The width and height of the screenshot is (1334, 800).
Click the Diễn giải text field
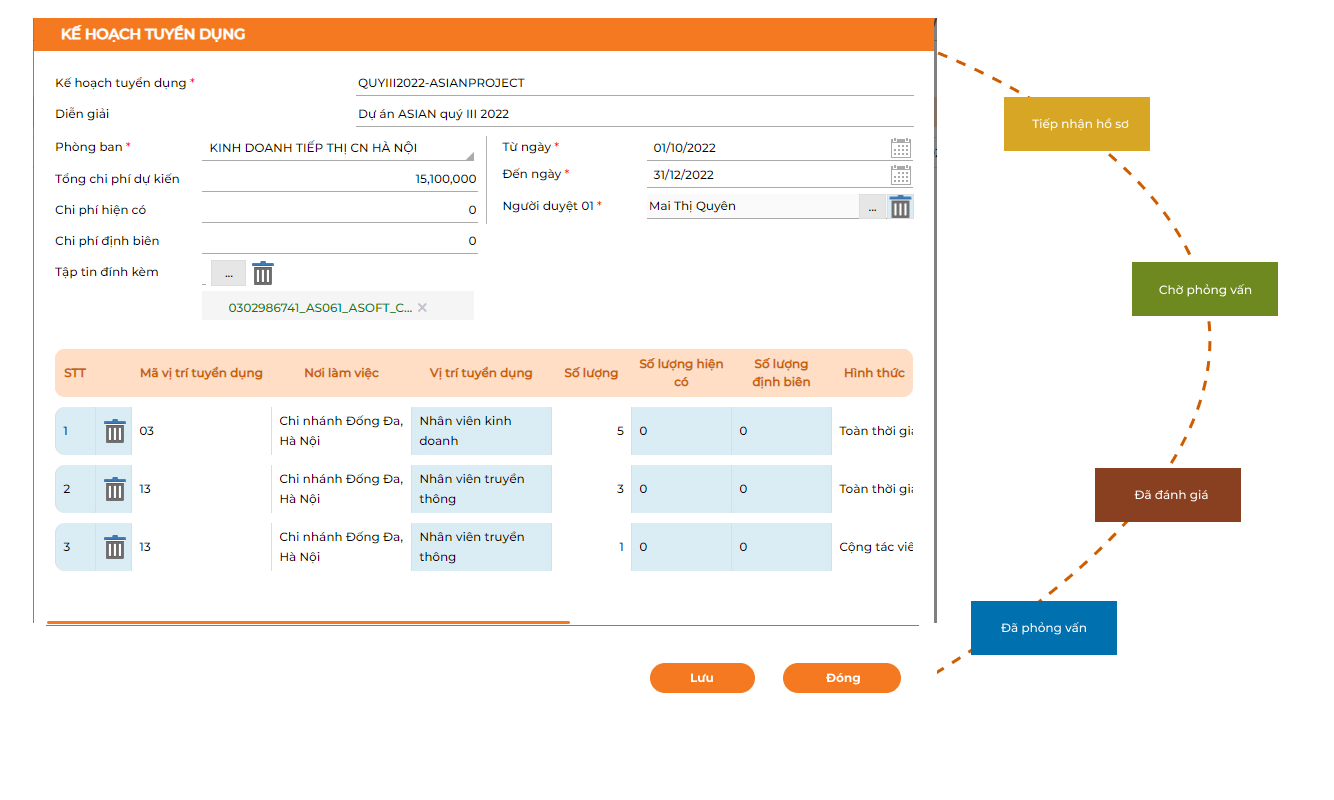click(635, 114)
